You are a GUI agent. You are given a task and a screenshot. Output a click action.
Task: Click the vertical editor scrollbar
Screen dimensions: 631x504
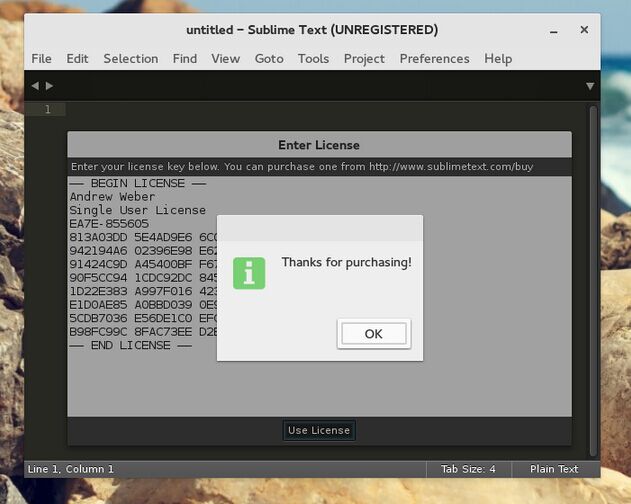click(593, 281)
